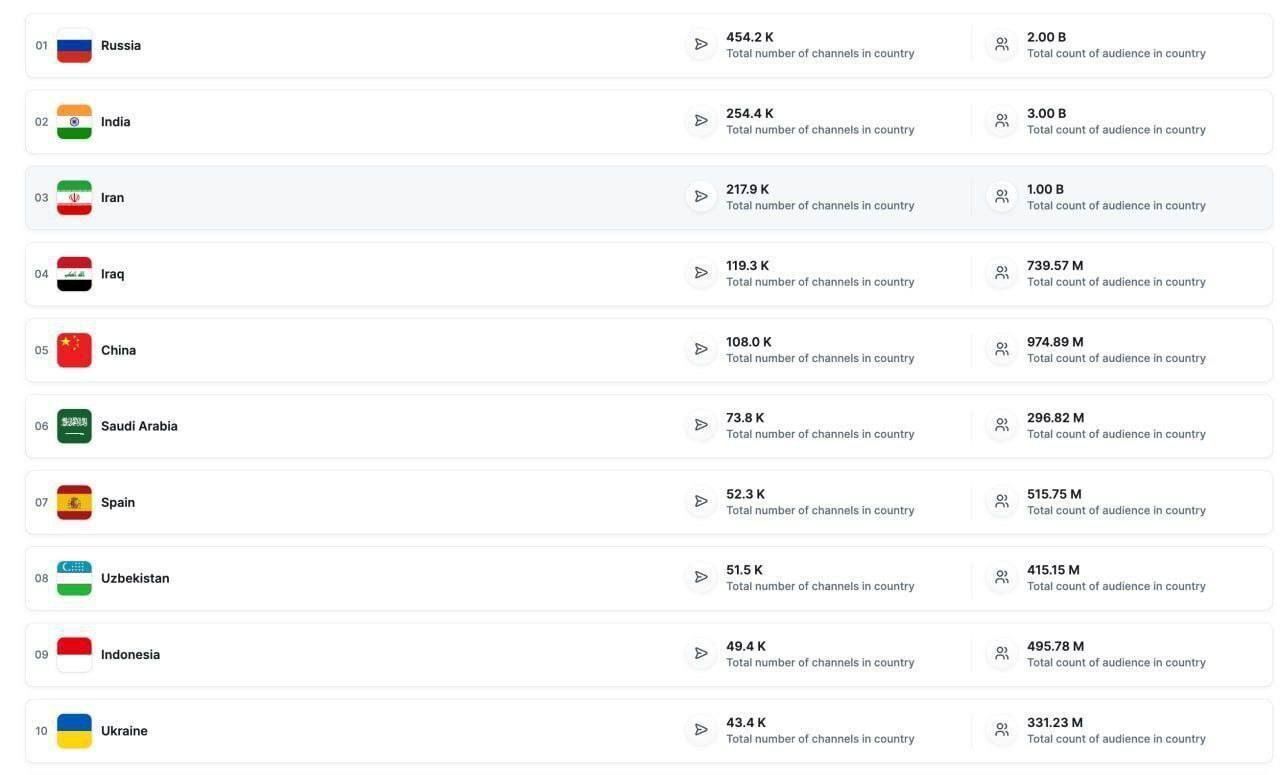Click Indonesia's 495.78 M audience count
The width and height of the screenshot is (1280, 775).
1055,646
